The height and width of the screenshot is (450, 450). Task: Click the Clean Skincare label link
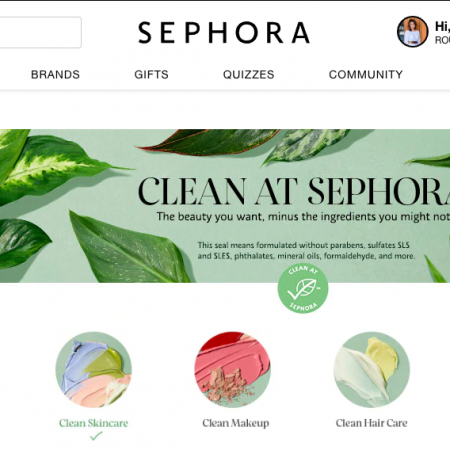[94, 423]
